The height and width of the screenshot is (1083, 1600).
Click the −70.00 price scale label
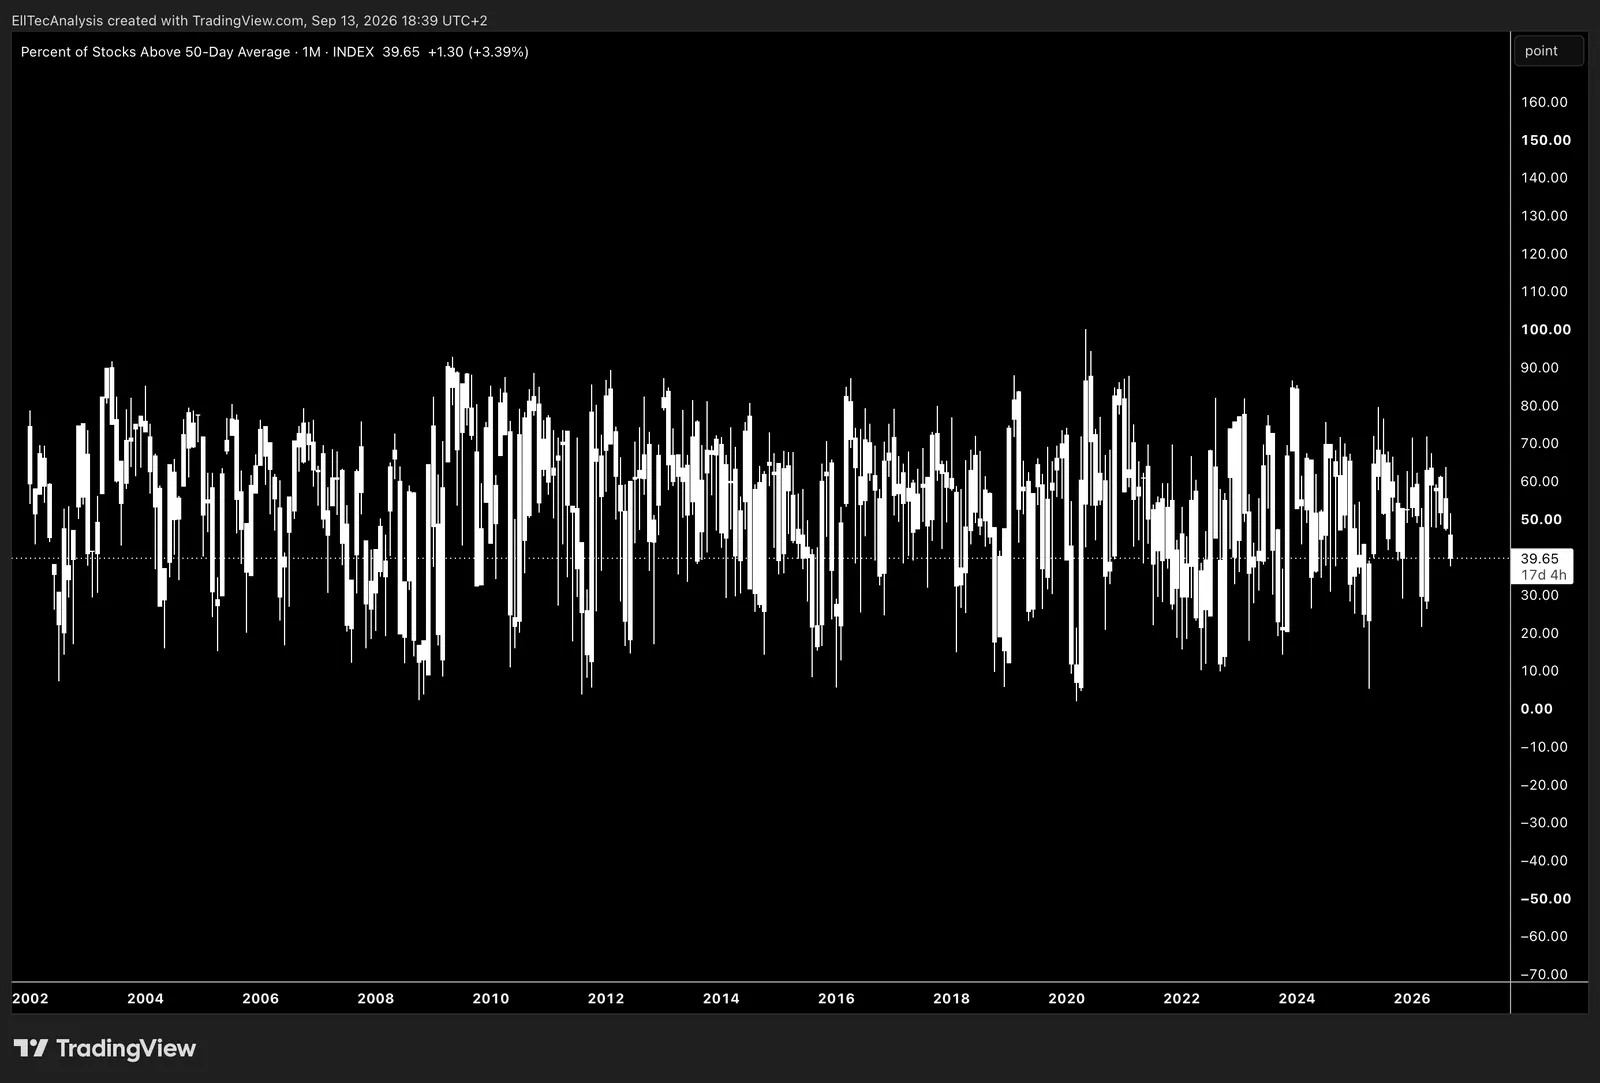(1544, 974)
